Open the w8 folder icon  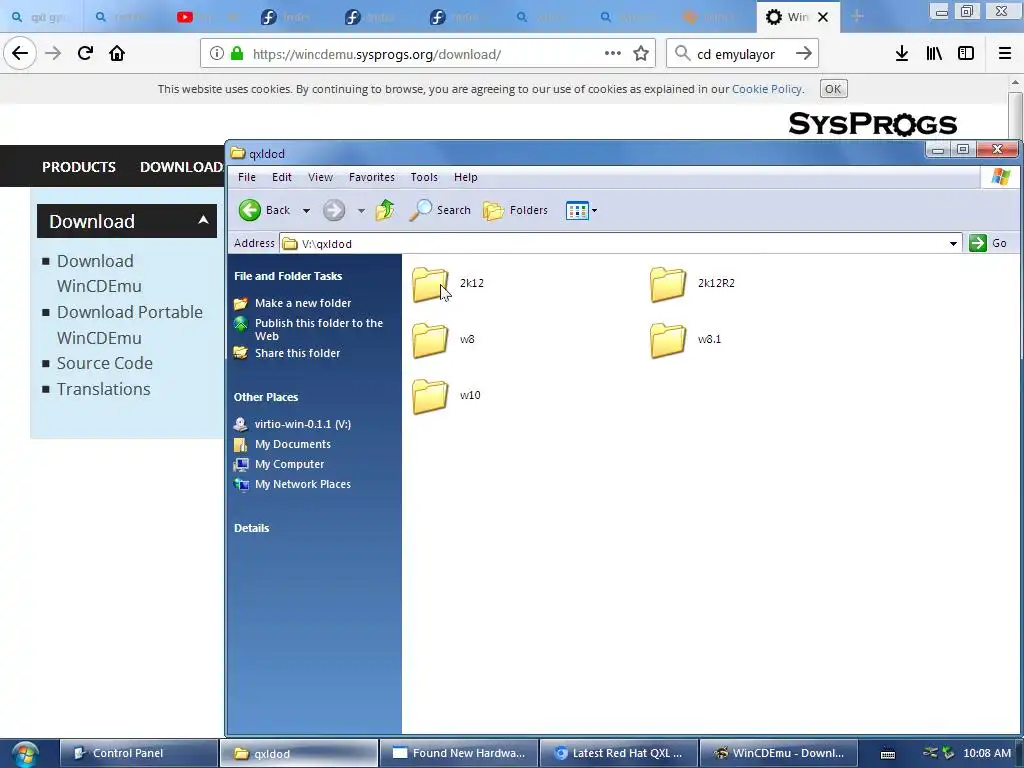pyautogui.click(x=430, y=340)
